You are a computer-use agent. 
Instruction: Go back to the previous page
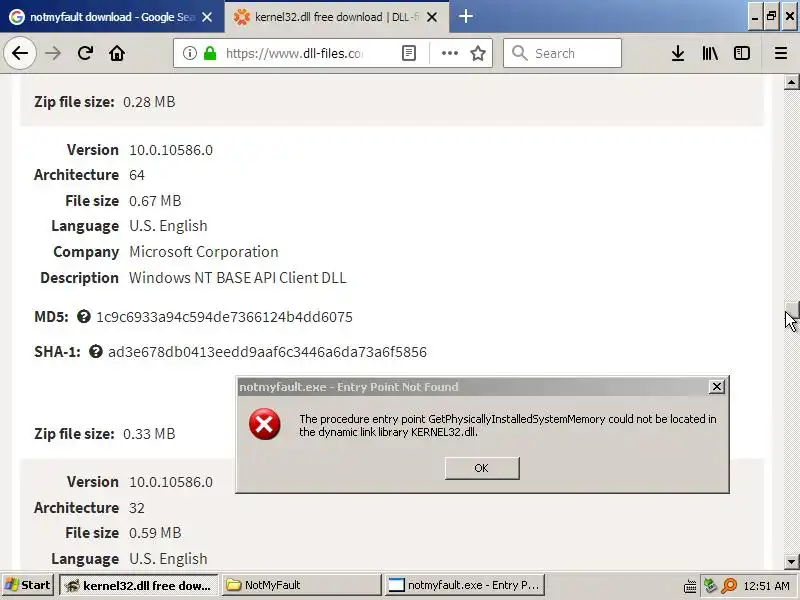coord(20,53)
